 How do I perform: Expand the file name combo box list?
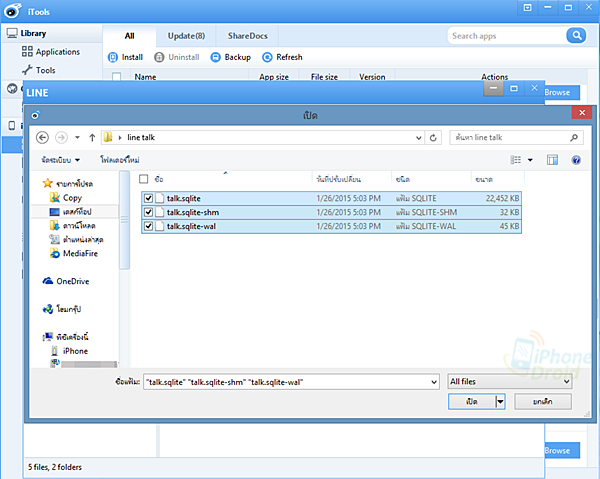coord(434,382)
